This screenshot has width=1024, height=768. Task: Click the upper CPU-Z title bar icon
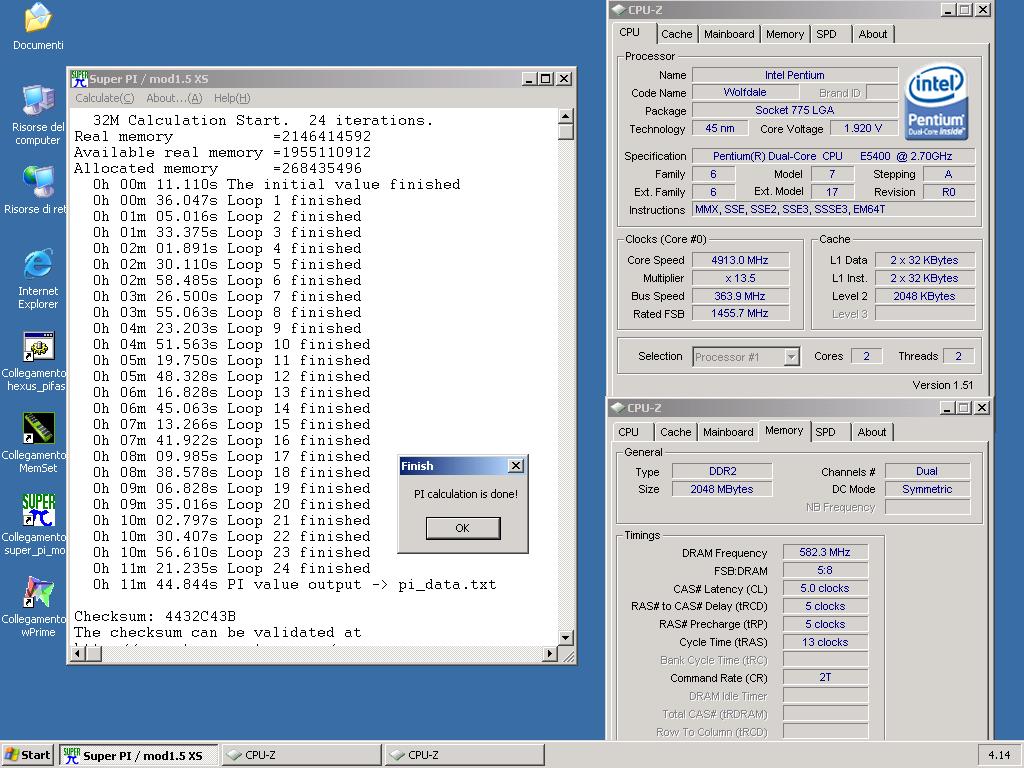pos(618,10)
